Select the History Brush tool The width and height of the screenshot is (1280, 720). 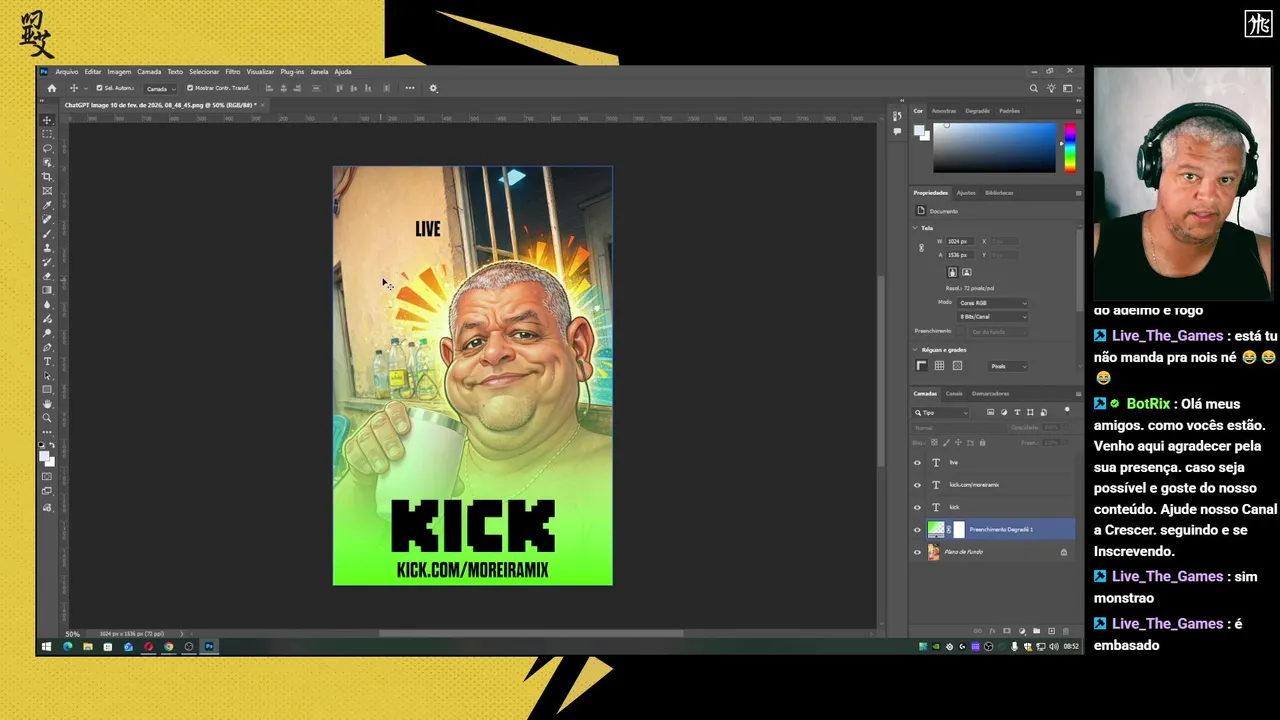pyautogui.click(x=47, y=262)
